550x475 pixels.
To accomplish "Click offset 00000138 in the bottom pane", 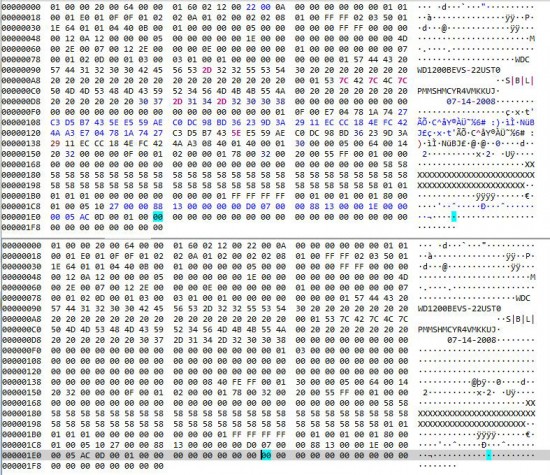I will (x=21, y=382).
